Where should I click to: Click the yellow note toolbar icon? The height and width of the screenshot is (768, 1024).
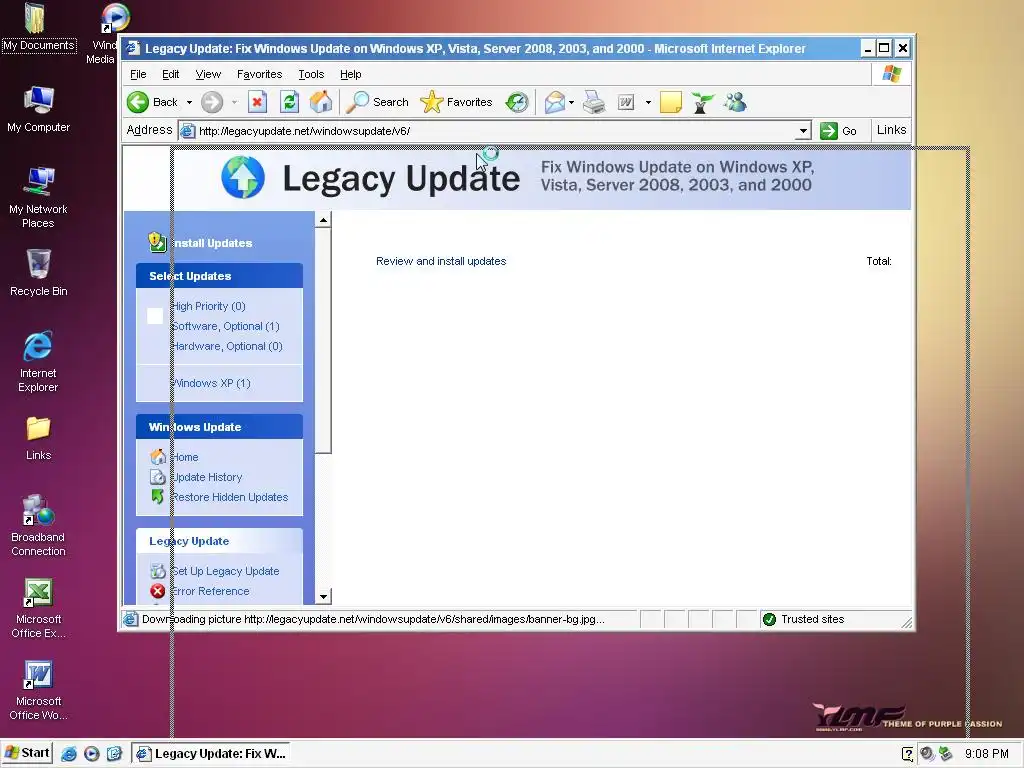click(671, 103)
